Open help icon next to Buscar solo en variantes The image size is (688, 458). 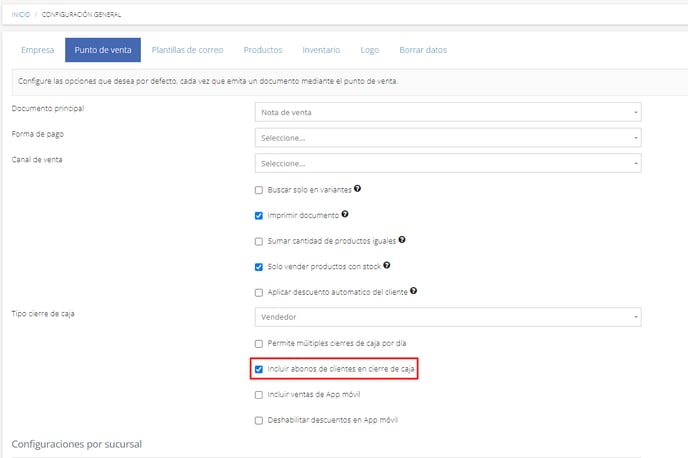tap(358, 189)
